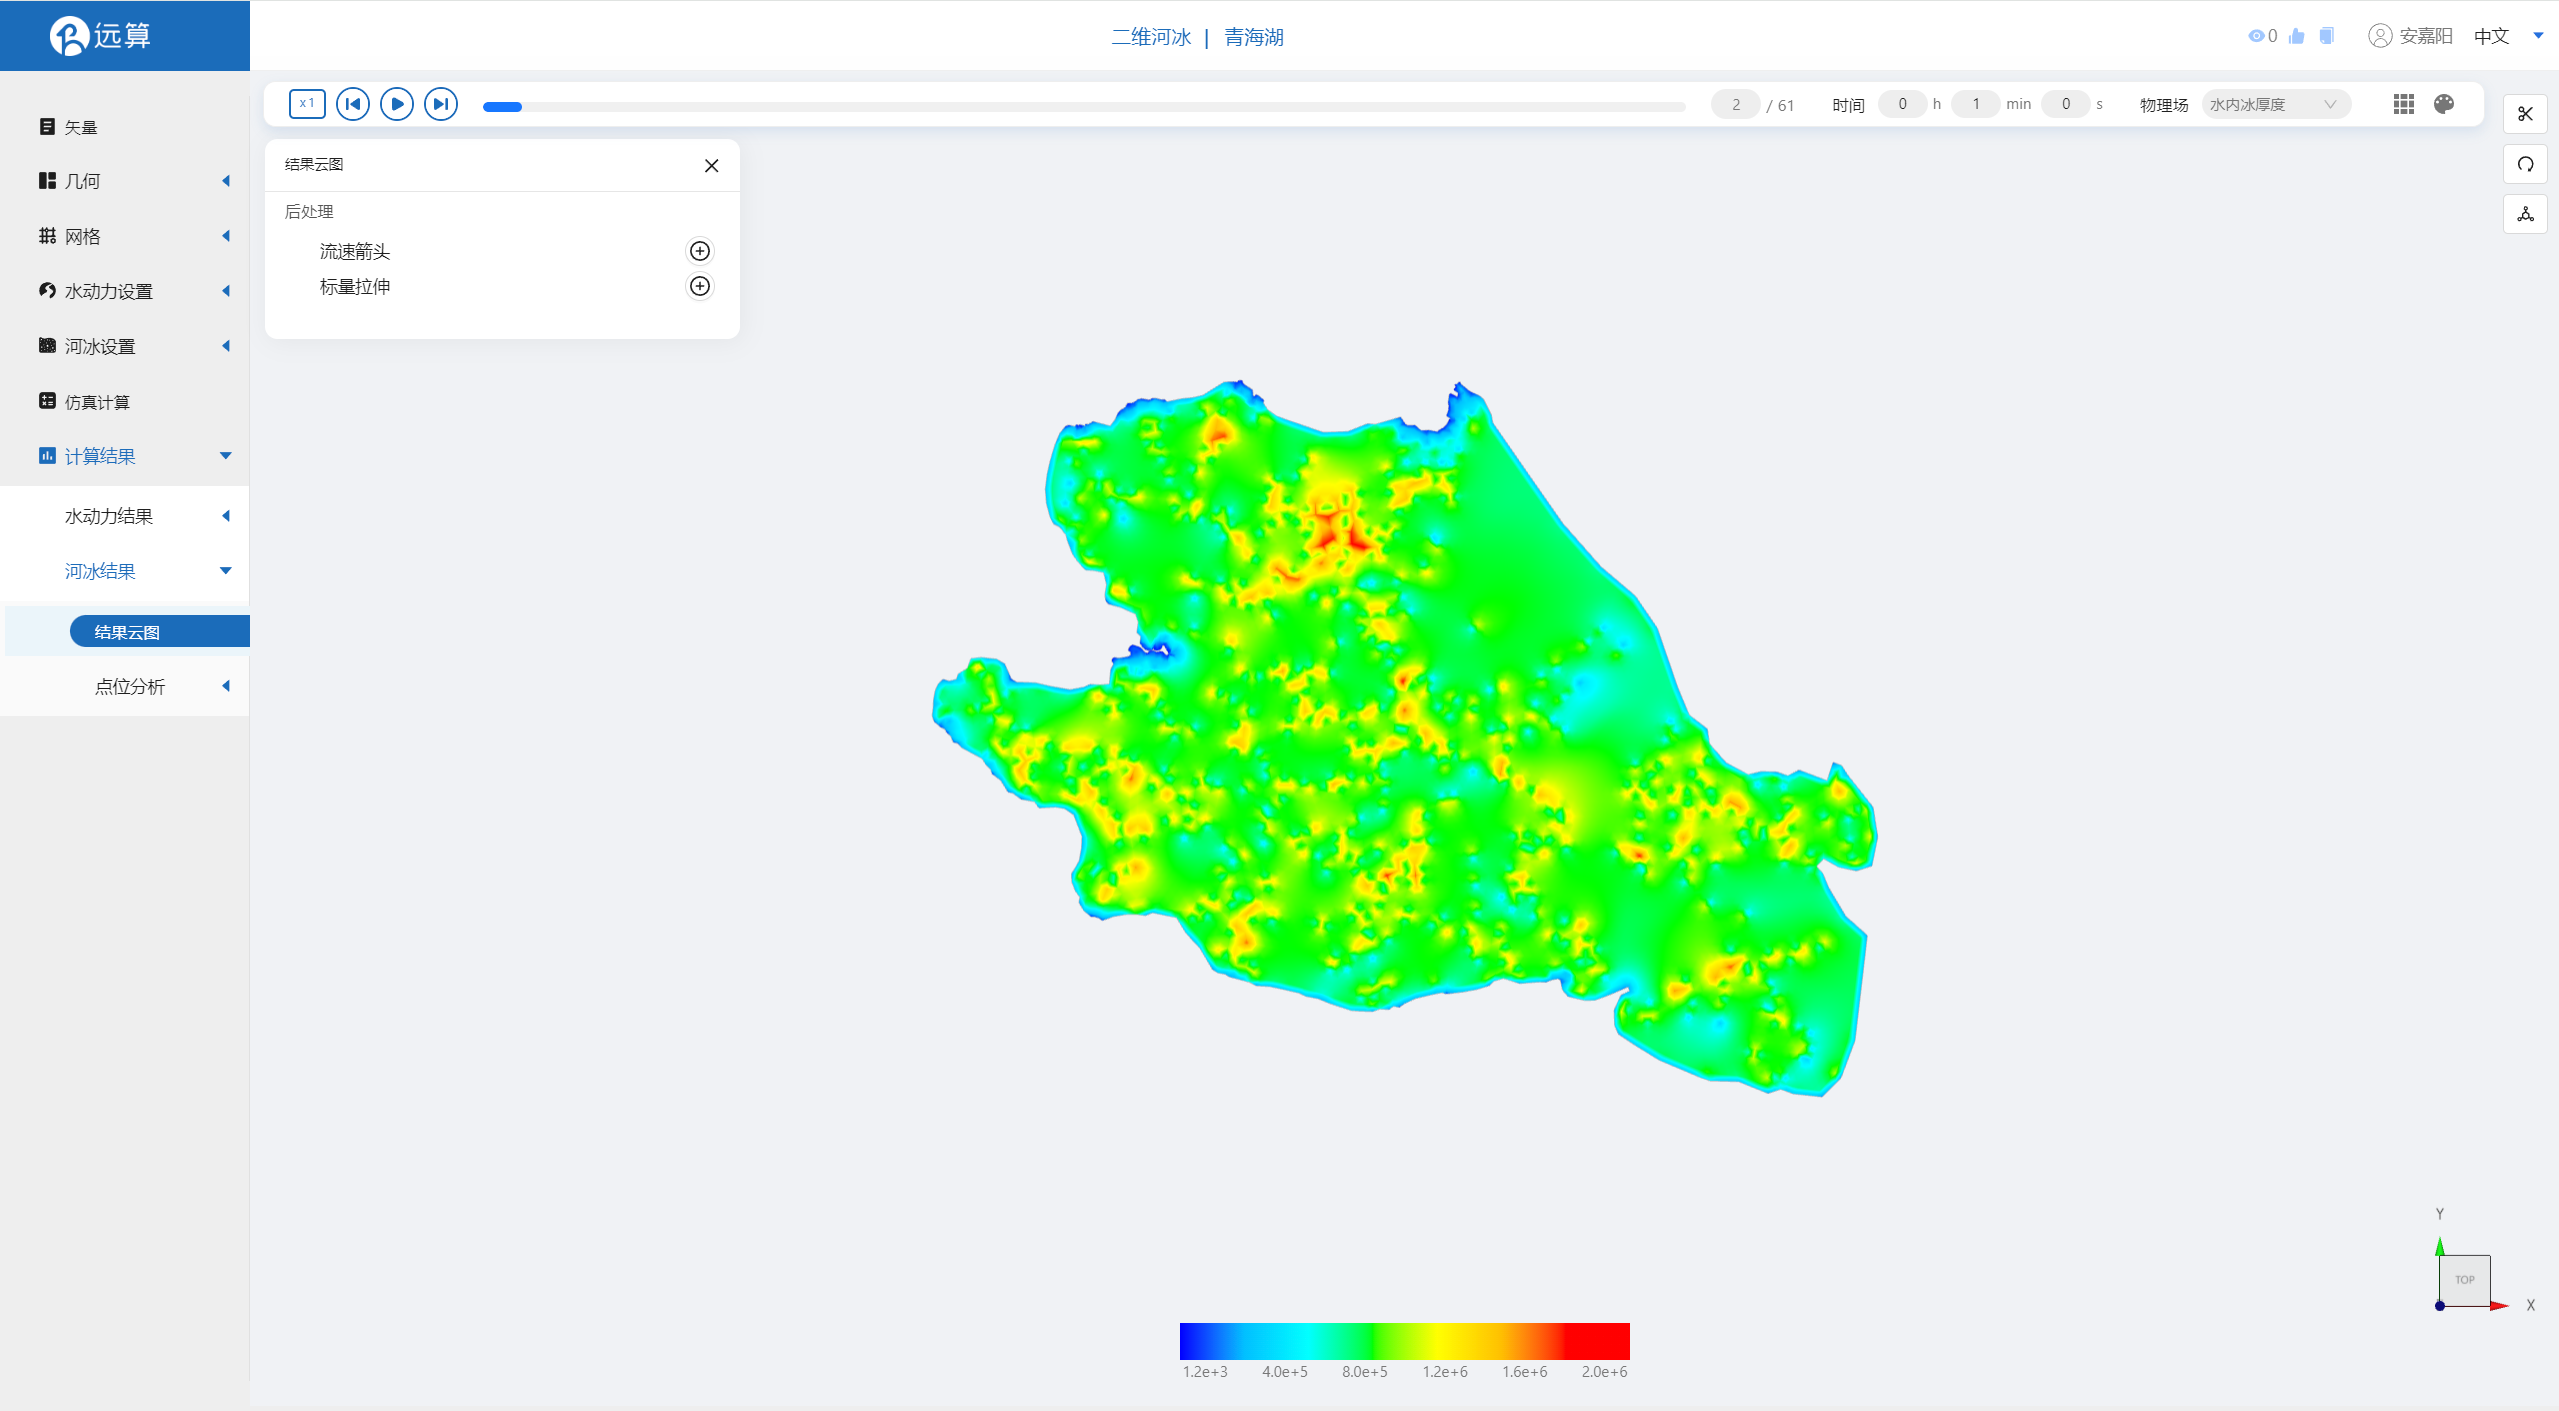The image size is (2559, 1411).
Task: Expand the 水动力结果 submenu
Action: click(124, 516)
